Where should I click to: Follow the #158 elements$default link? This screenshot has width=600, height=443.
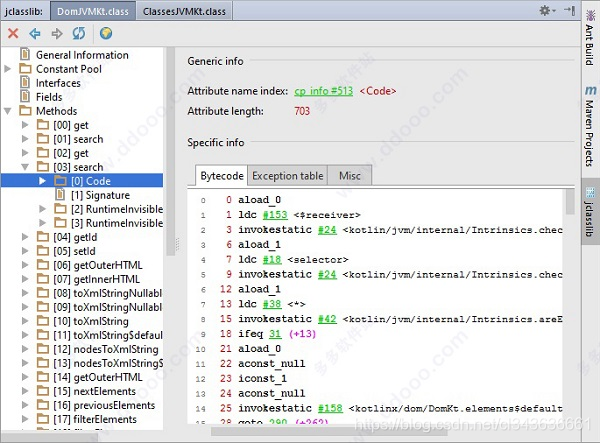click(x=330, y=408)
